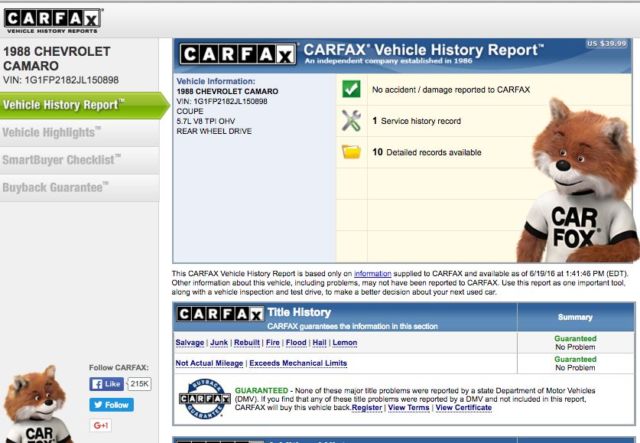Click the Salvage title link
The width and height of the screenshot is (640, 443).
(190, 343)
